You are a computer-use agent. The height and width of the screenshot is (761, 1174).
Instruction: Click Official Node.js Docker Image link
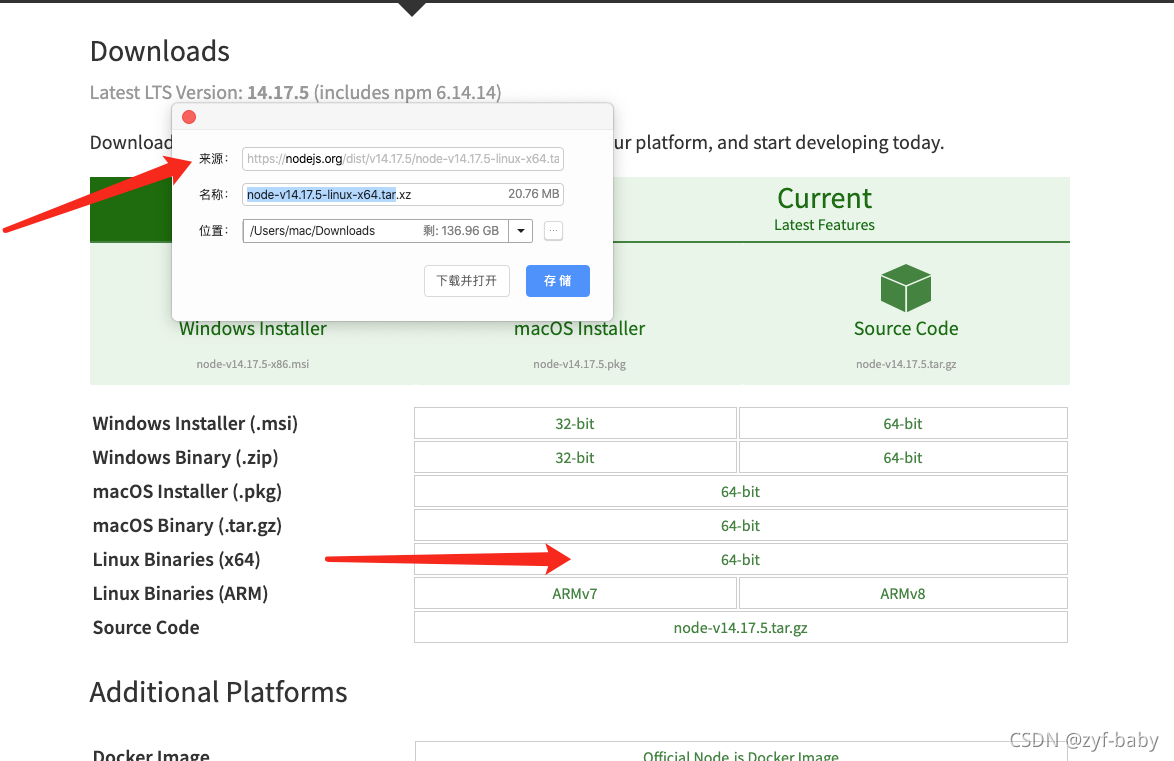click(x=740, y=754)
